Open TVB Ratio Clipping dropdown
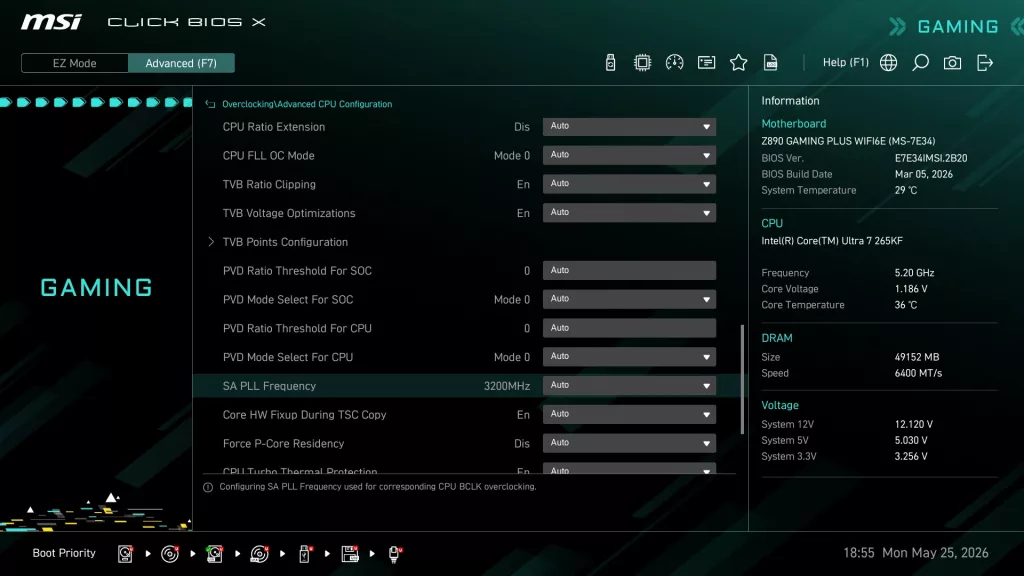 pyautogui.click(x=629, y=184)
